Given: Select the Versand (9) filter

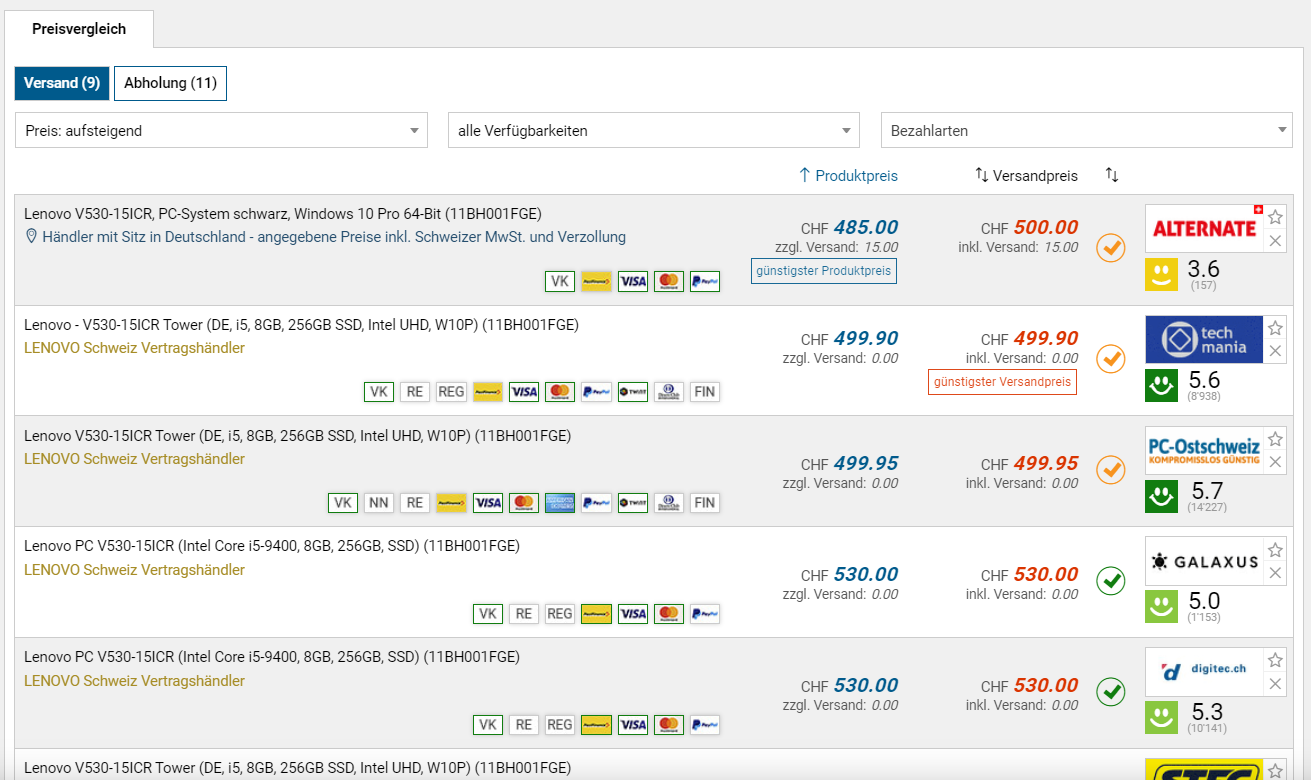Looking at the screenshot, I should [x=62, y=83].
